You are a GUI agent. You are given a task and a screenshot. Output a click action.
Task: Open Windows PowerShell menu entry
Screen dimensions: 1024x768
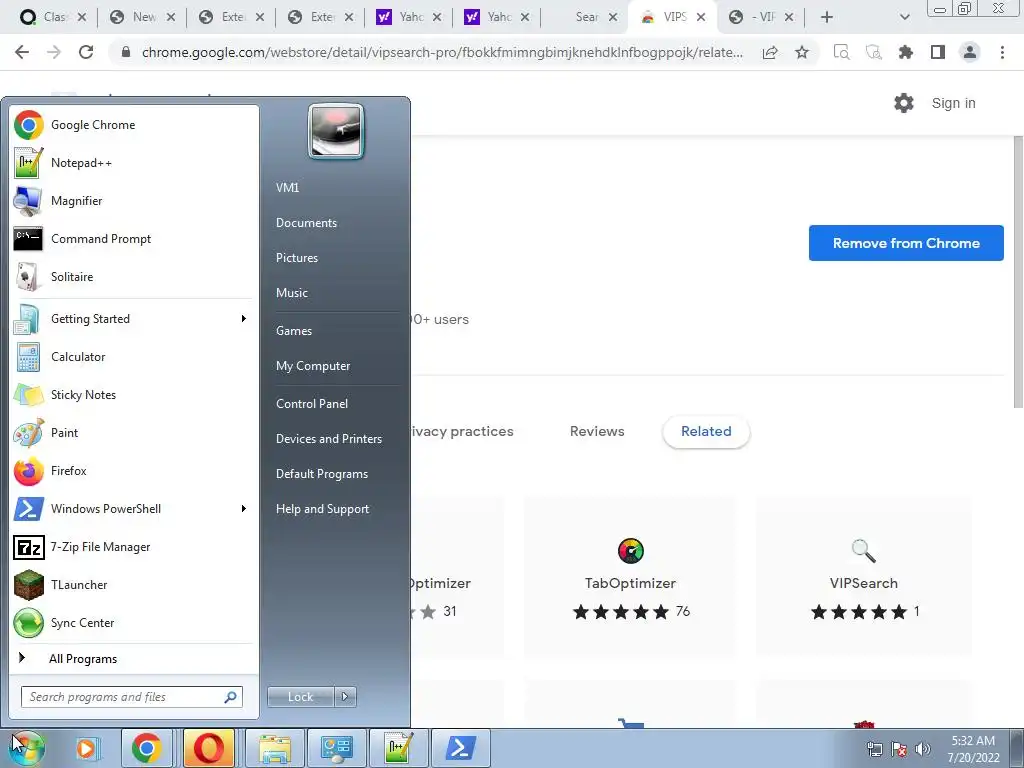pos(134,509)
